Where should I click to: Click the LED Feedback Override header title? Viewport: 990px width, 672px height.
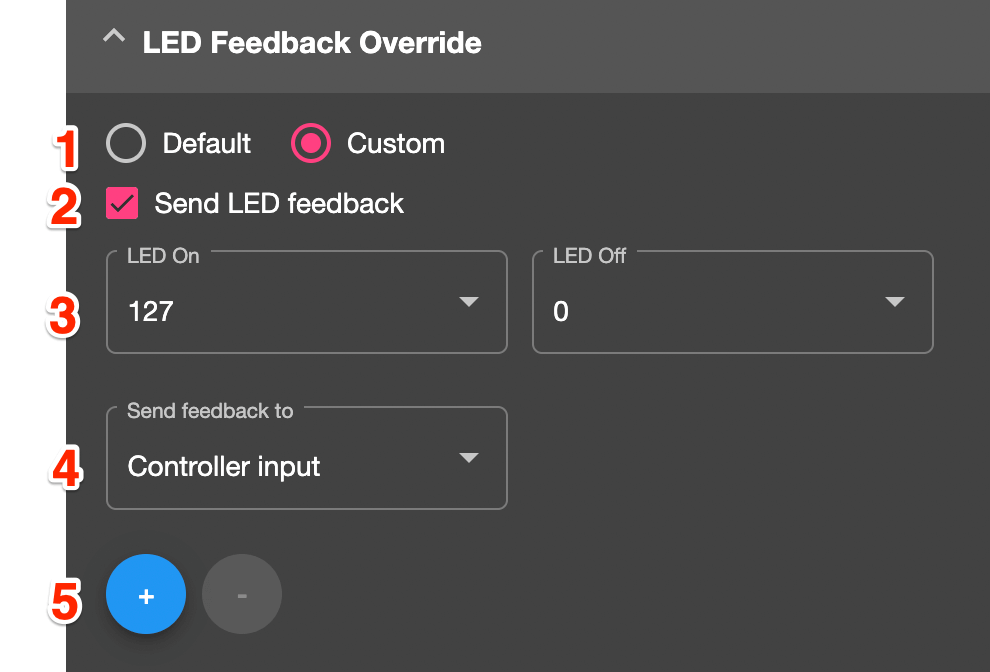click(312, 43)
